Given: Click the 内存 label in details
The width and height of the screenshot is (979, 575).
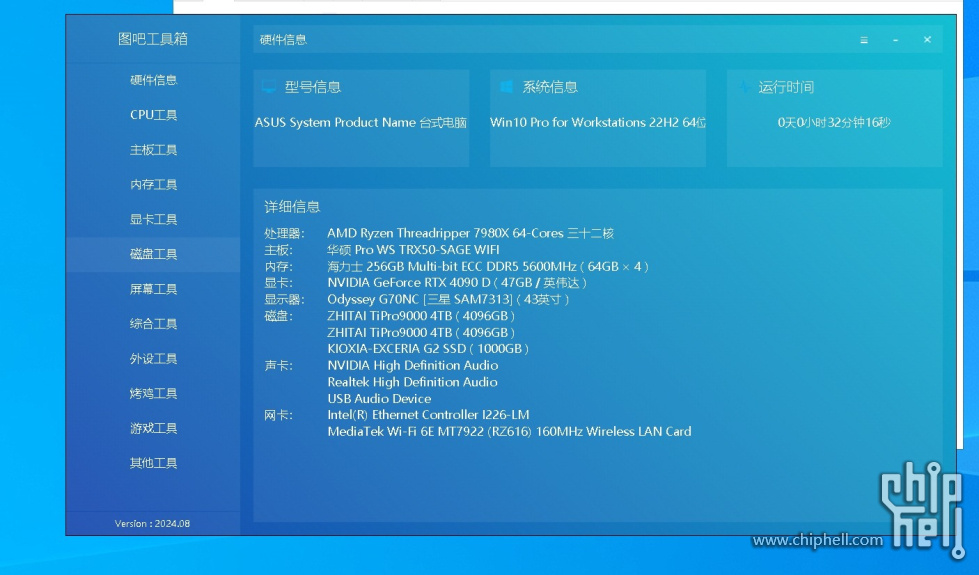Looking at the screenshot, I should click(x=278, y=267).
